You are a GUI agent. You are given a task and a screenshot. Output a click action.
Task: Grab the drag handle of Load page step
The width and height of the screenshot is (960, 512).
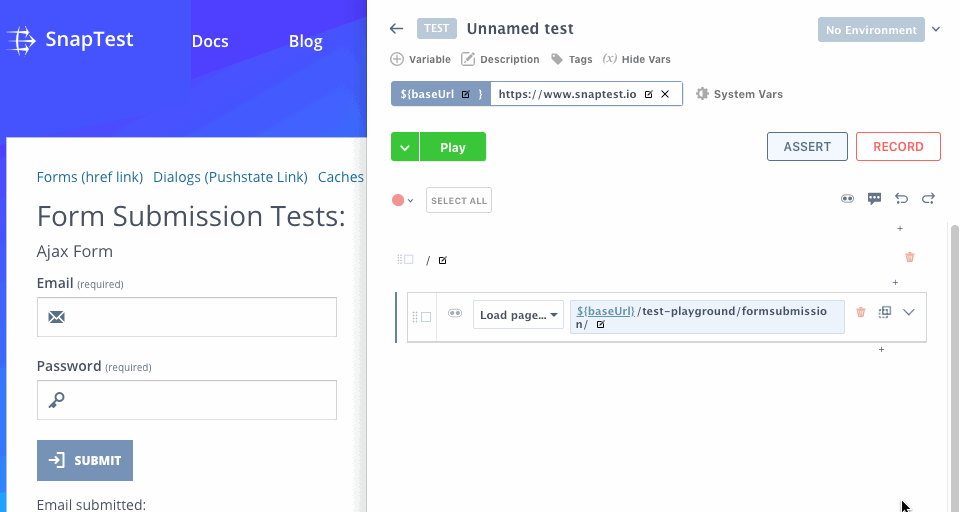(414, 317)
